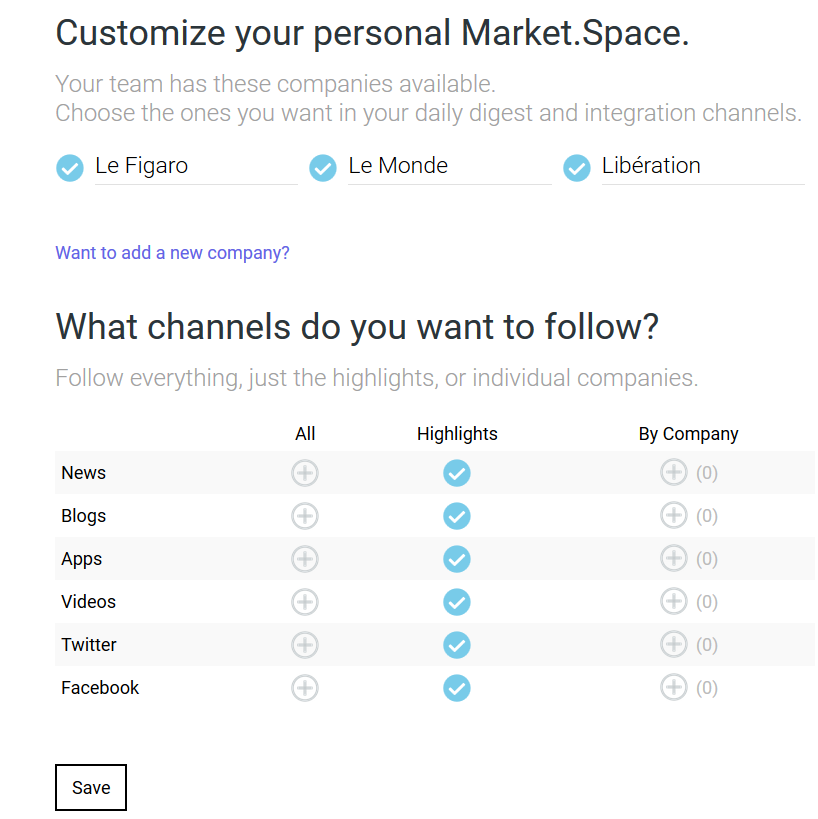Screen dimensions: 818x819
Task: Expand By Company options for Facebook
Action: click(674, 688)
